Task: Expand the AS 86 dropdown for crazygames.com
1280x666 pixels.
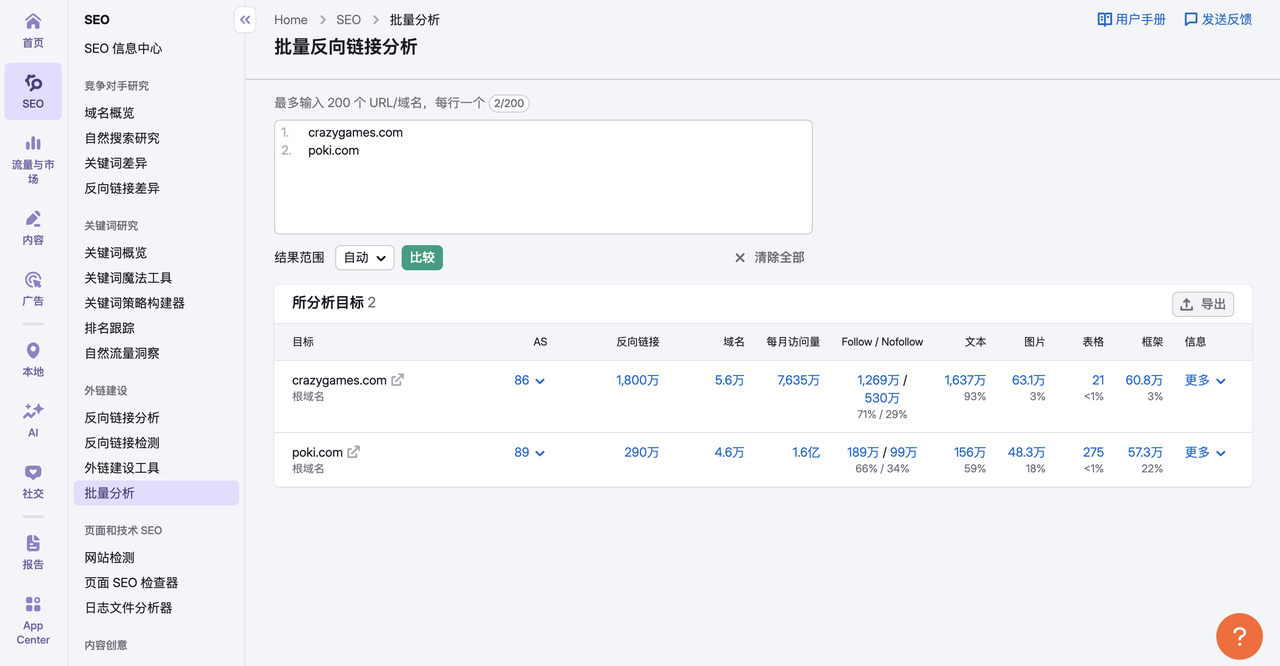Action: [529, 381]
